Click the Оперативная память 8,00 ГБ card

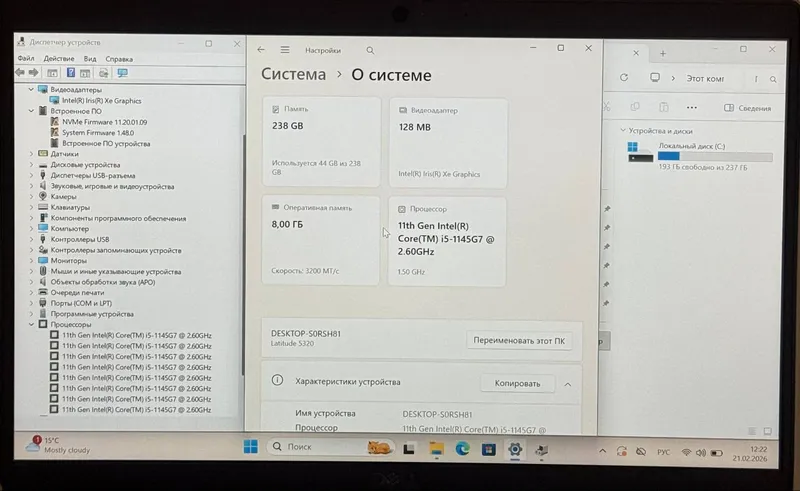click(320, 240)
